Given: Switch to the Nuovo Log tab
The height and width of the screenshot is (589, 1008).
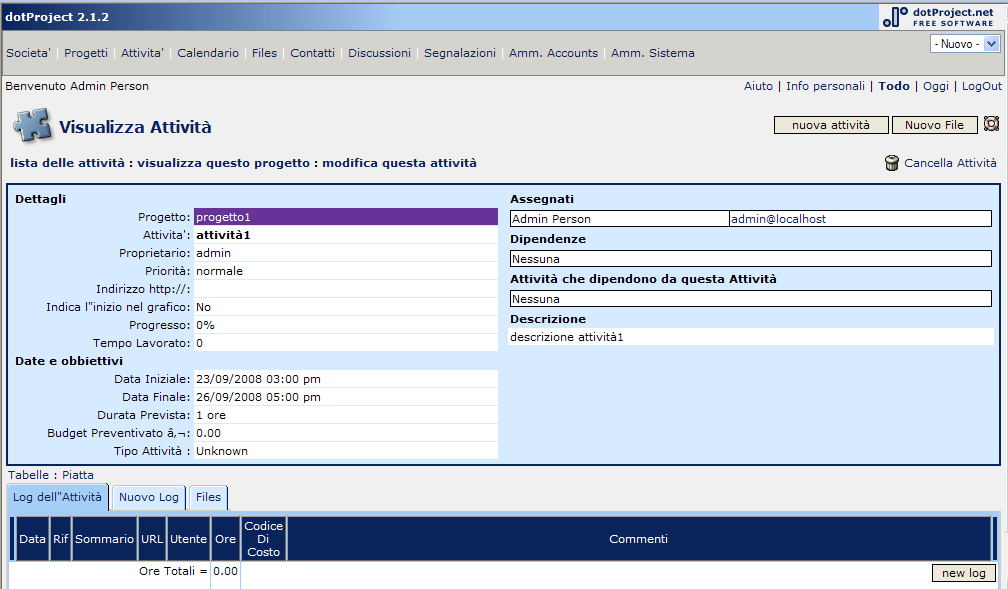Looking at the screenshot, I should 149,497.
